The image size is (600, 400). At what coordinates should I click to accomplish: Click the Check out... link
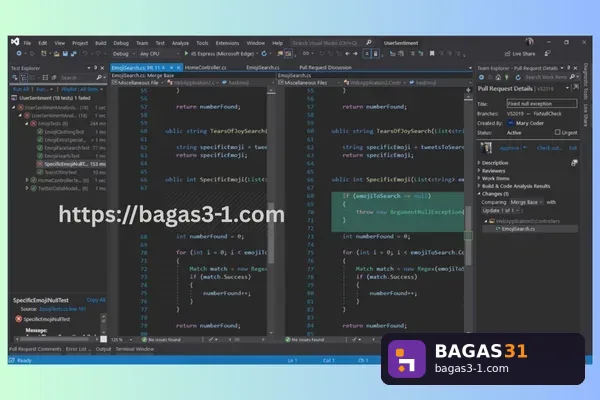pyautogui.click(x=549, y=148)
